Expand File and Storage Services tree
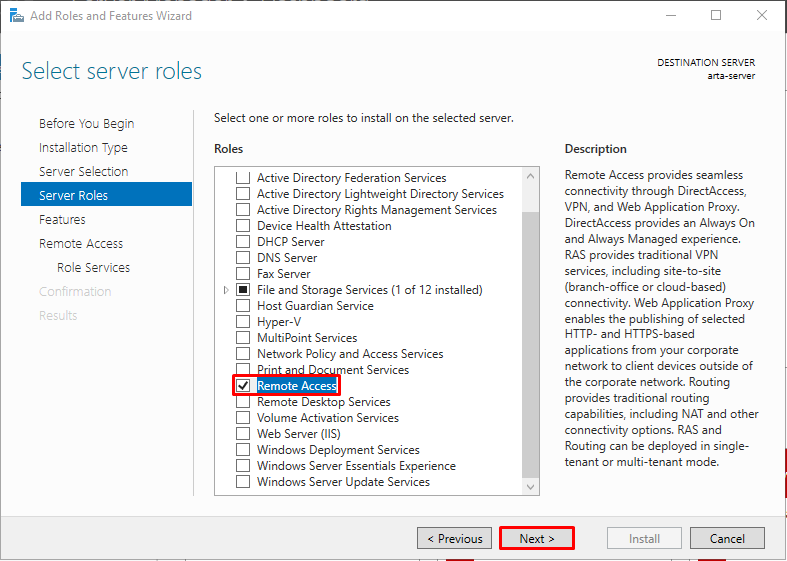The width and height of the screenshot is (787, 561). point(226,290)
